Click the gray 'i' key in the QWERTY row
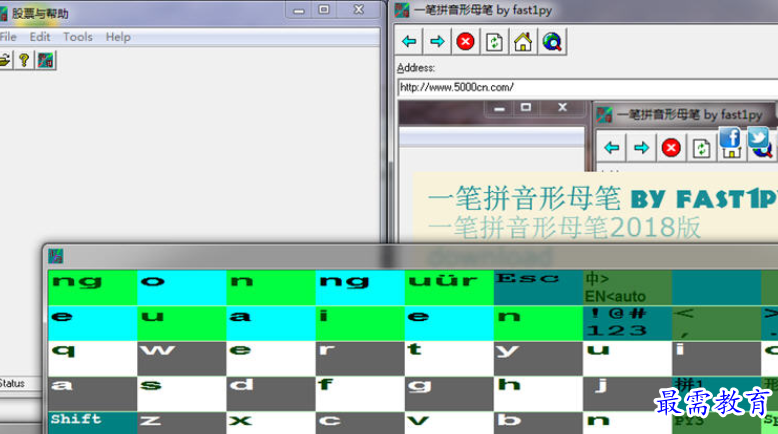The height and width of the screenshot is (434, 778). [716, 358]
